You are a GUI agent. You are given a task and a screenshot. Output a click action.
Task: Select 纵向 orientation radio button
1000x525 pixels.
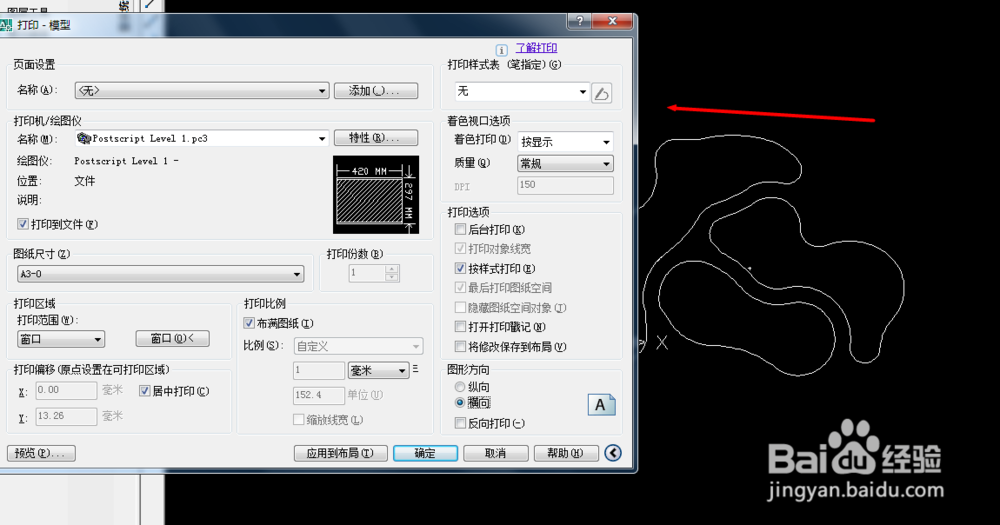click(x=460, y=387)
